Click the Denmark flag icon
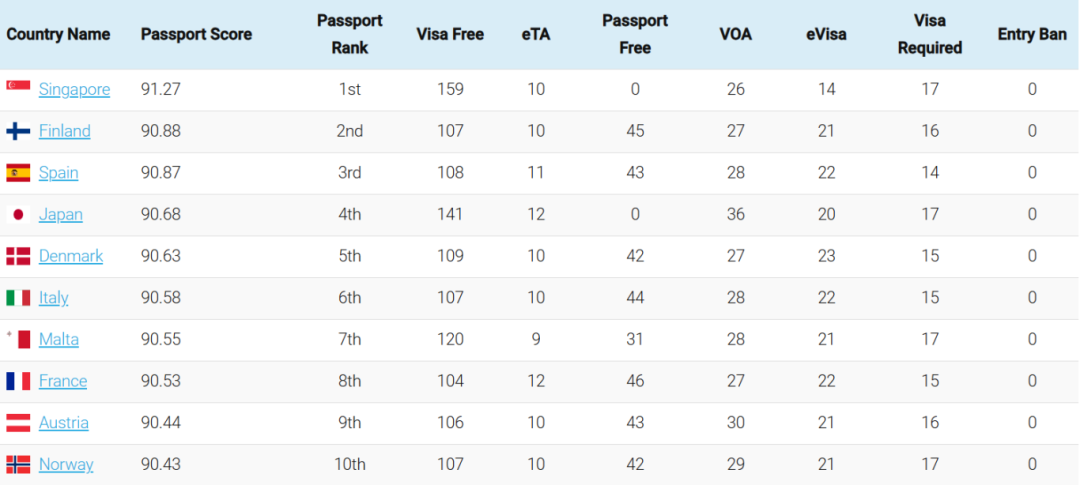Screen dimensions: 1080x485 click(18, 256)
